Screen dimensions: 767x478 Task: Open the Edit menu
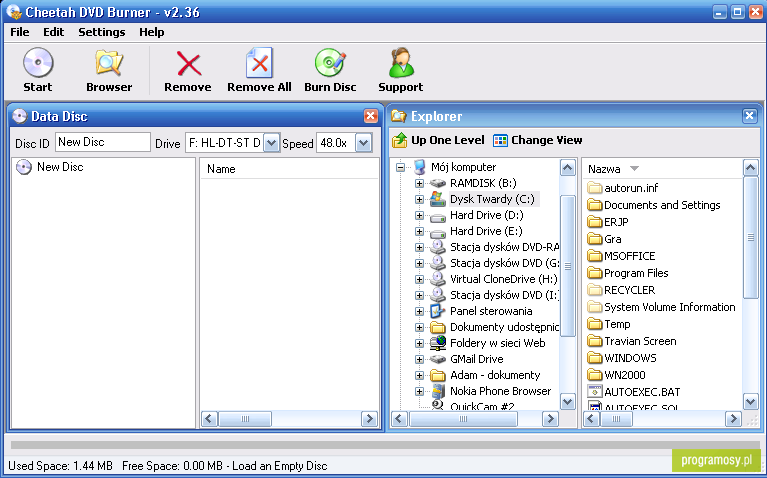(x=53, y=32)
